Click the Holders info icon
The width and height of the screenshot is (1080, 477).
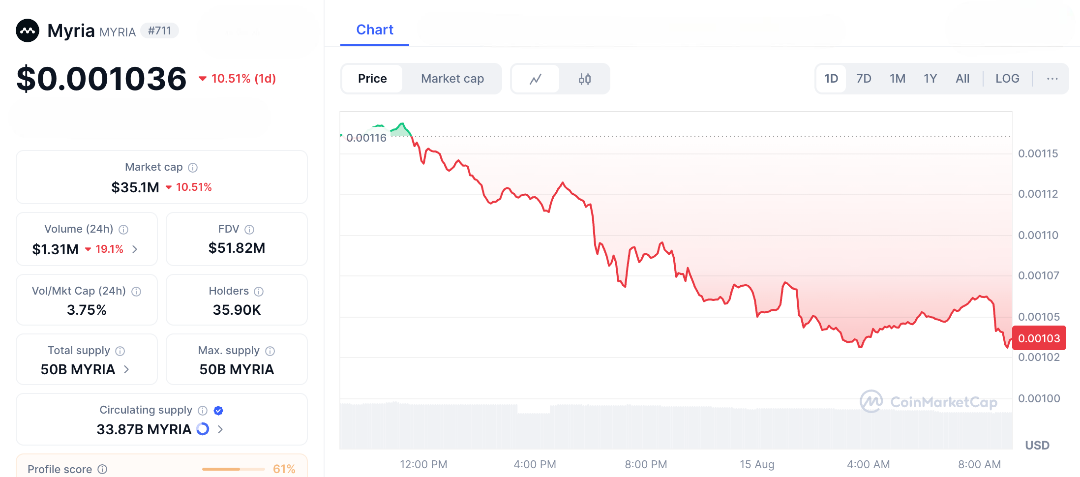tap(259, 291)
